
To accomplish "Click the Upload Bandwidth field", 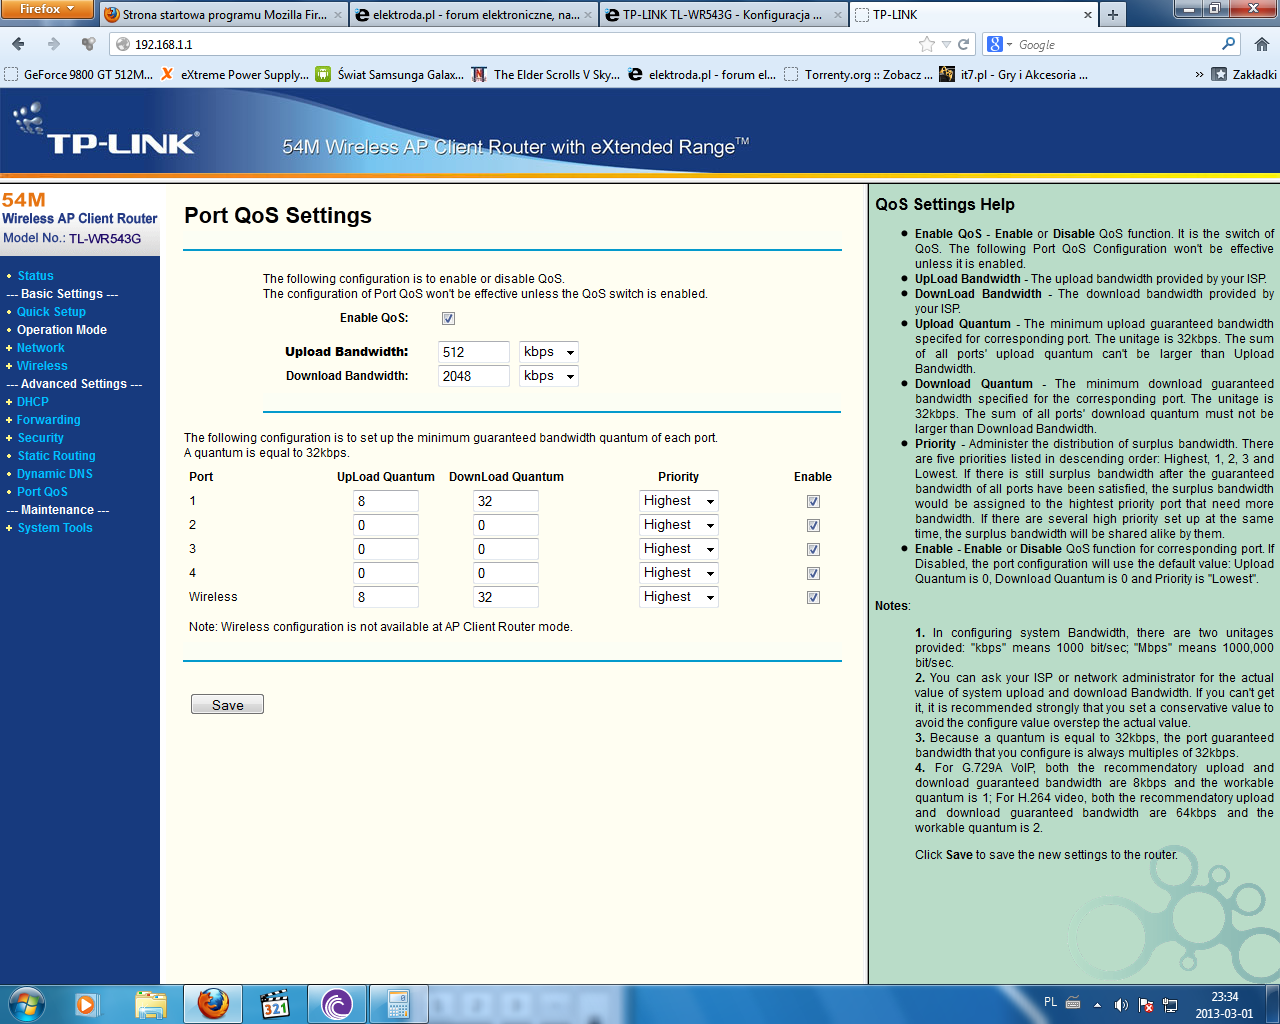I will click(x=474, y=352).
